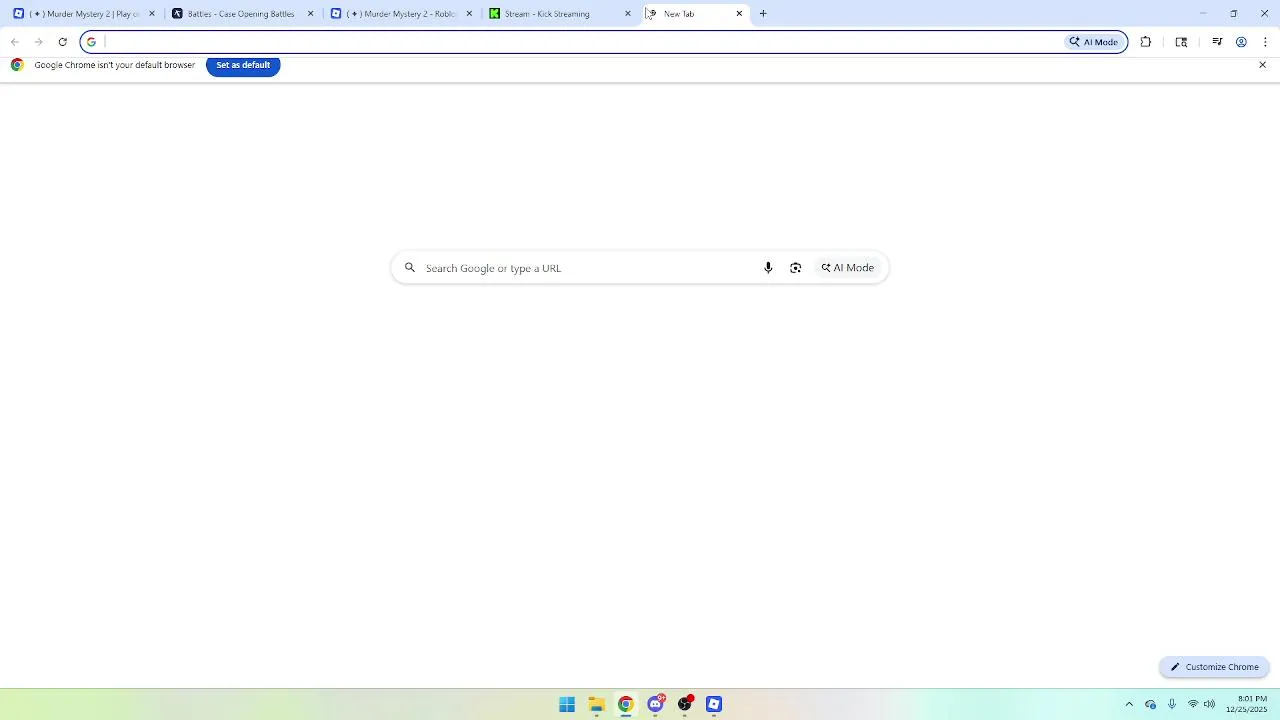Click the Search Google or type a URL box
The width and height of the screenshot is (1280, 720).
(640, 268)
